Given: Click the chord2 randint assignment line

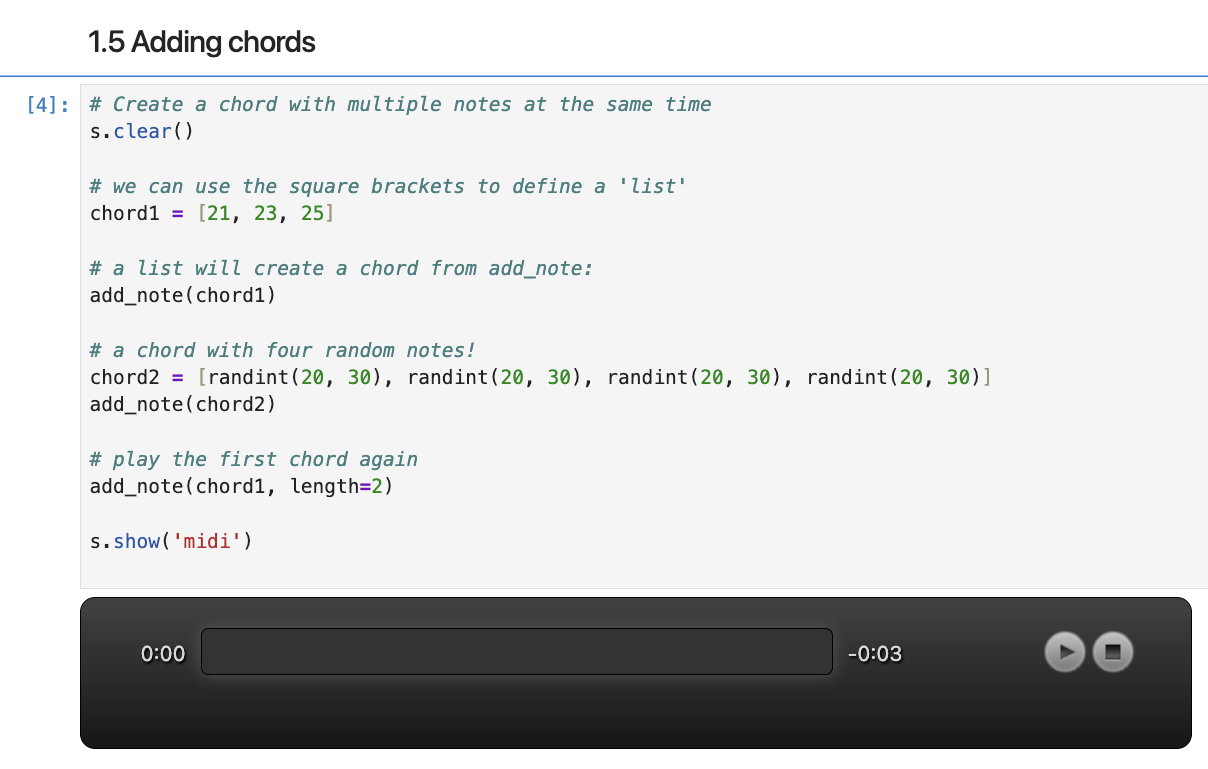Looking at the screenshot, I should (x=541, y=377).
